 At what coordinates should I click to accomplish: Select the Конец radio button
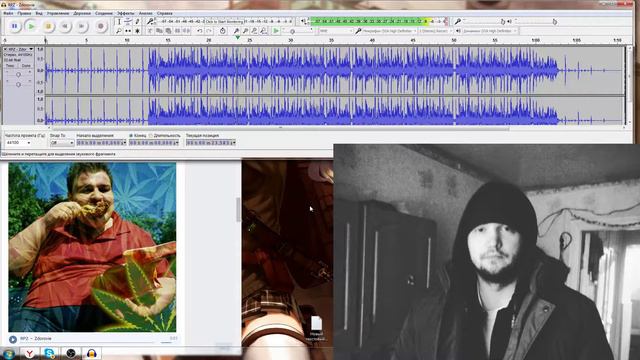131,136
